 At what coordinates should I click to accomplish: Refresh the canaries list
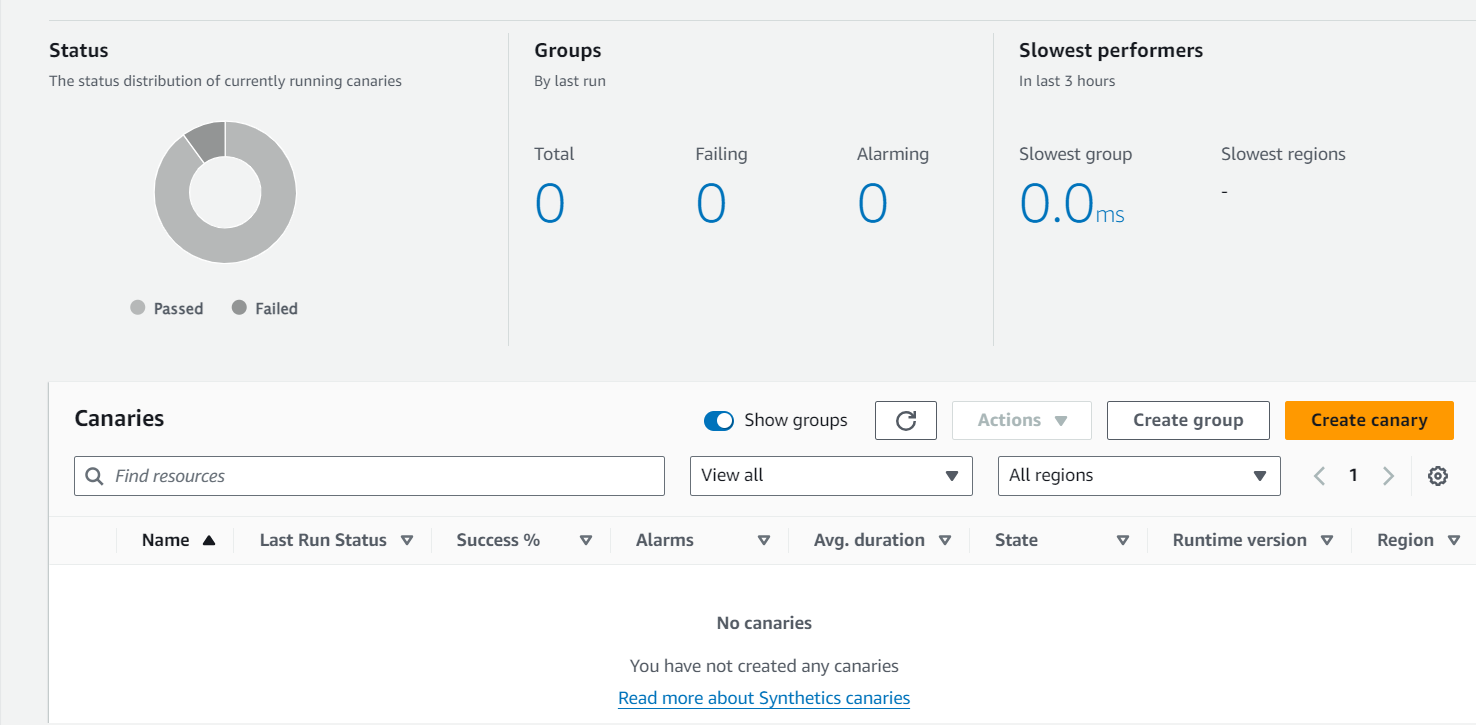click(906, 420)
